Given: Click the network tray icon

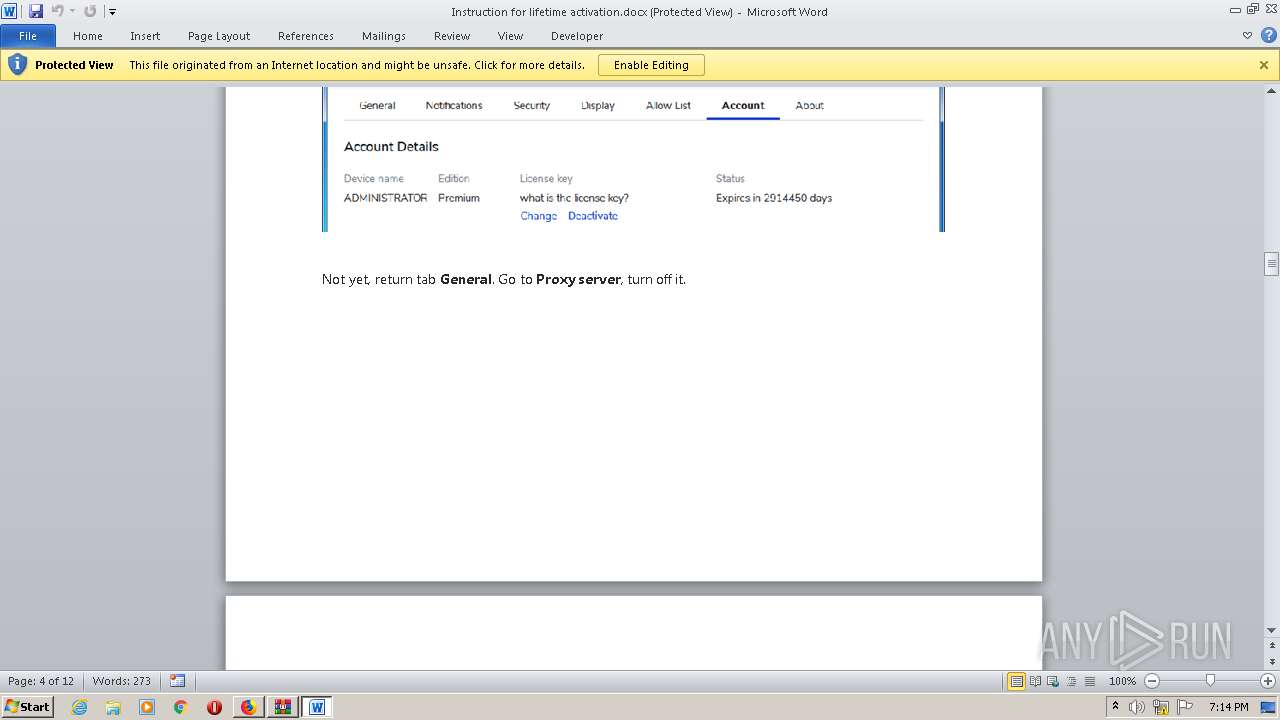Looking at the screenshot, I should point(1161,707).
